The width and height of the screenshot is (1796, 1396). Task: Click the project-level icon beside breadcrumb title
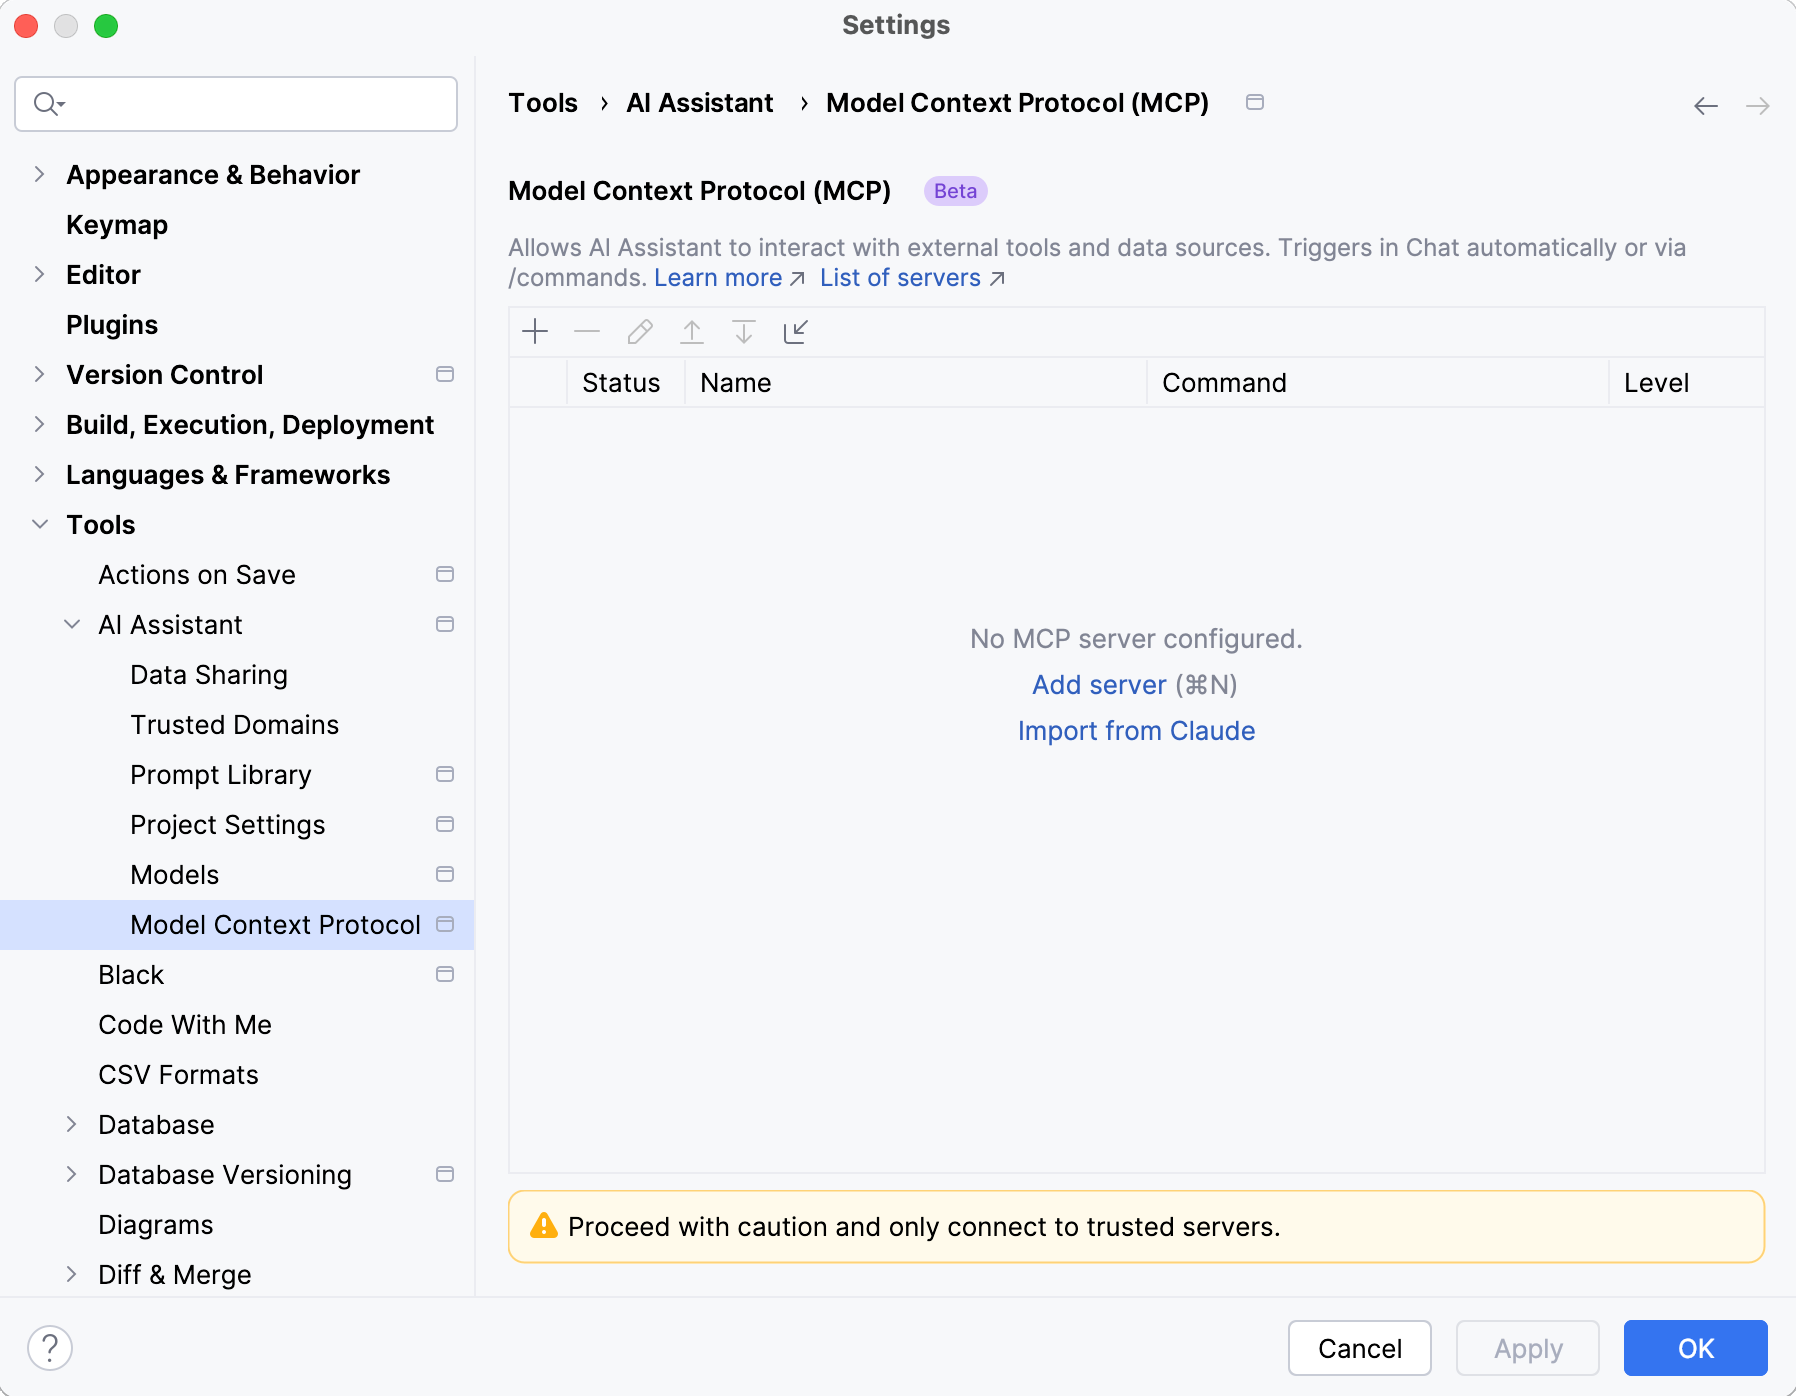[1255, 102]
